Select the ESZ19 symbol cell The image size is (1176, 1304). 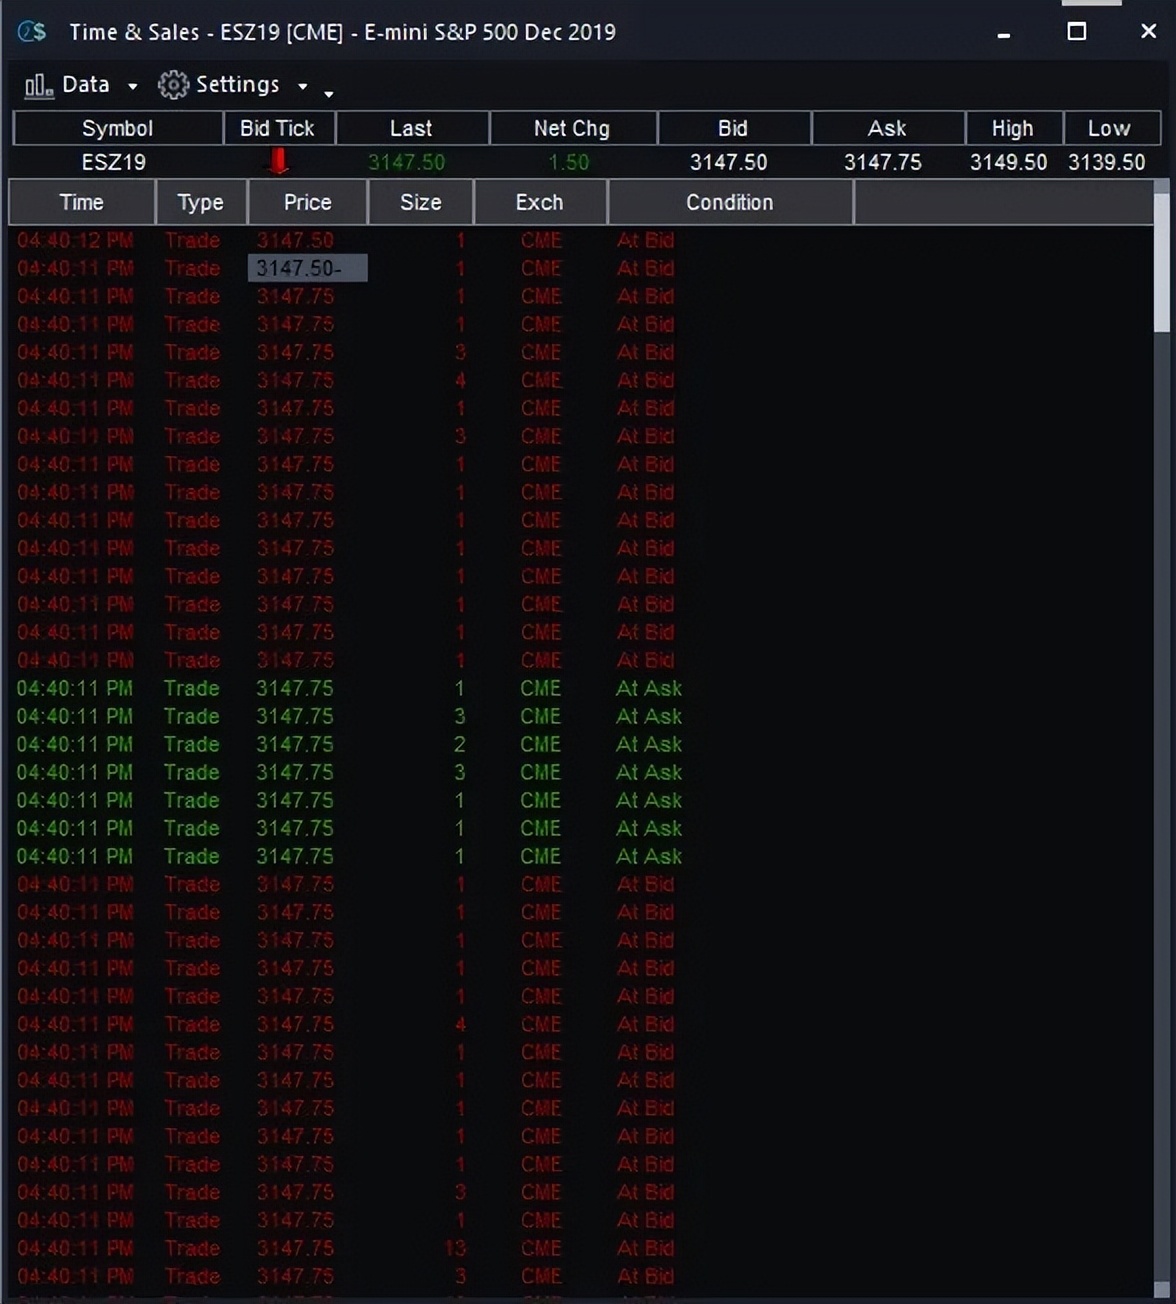(114, 162)
